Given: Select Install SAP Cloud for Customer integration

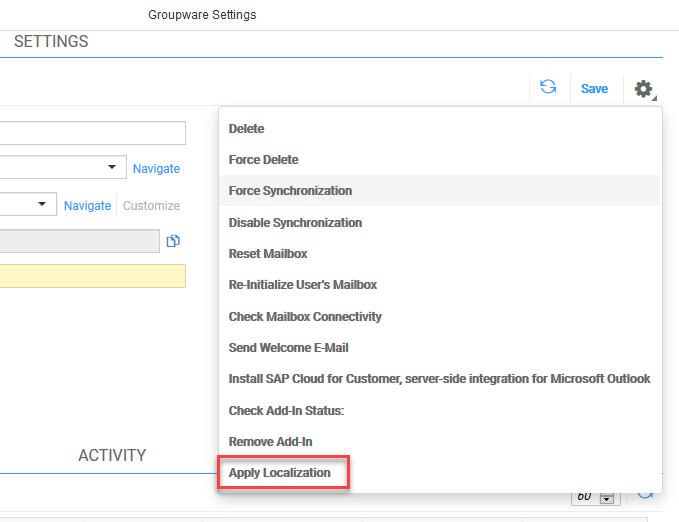Looking at the screenshot, I should tap(439, 379).
